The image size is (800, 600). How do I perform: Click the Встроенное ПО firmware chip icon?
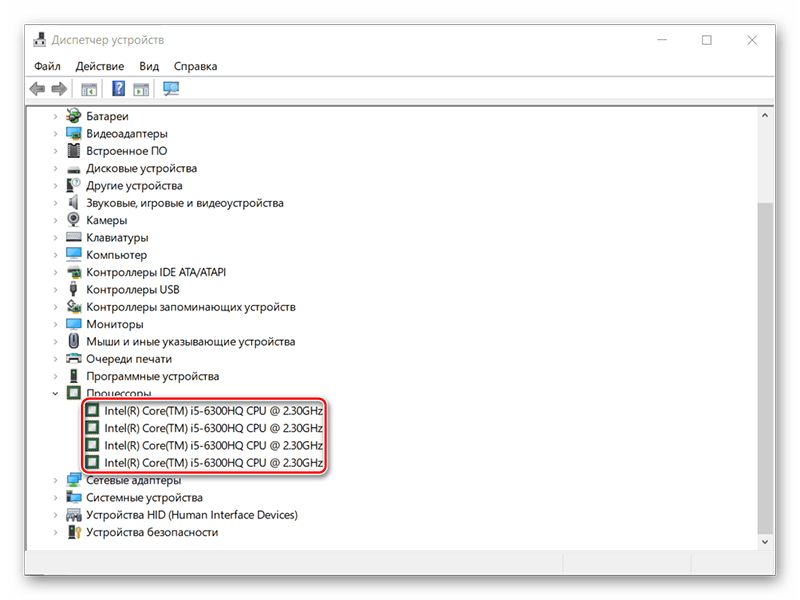click(x=74, y=151)
